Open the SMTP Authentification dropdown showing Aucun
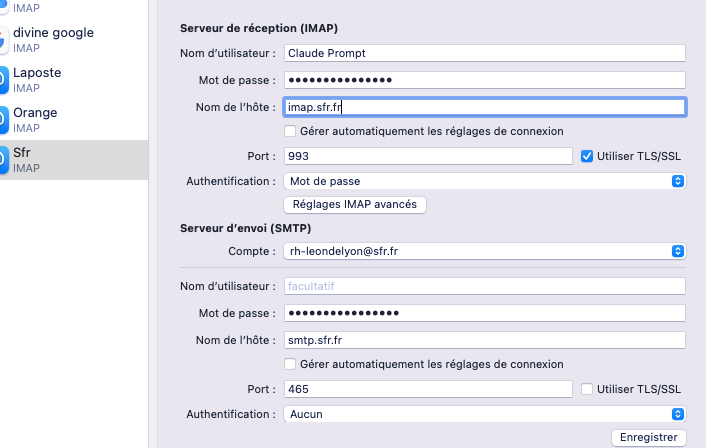Image resolution: width=706 pixels, height=448 pixels. click(484, 414)
